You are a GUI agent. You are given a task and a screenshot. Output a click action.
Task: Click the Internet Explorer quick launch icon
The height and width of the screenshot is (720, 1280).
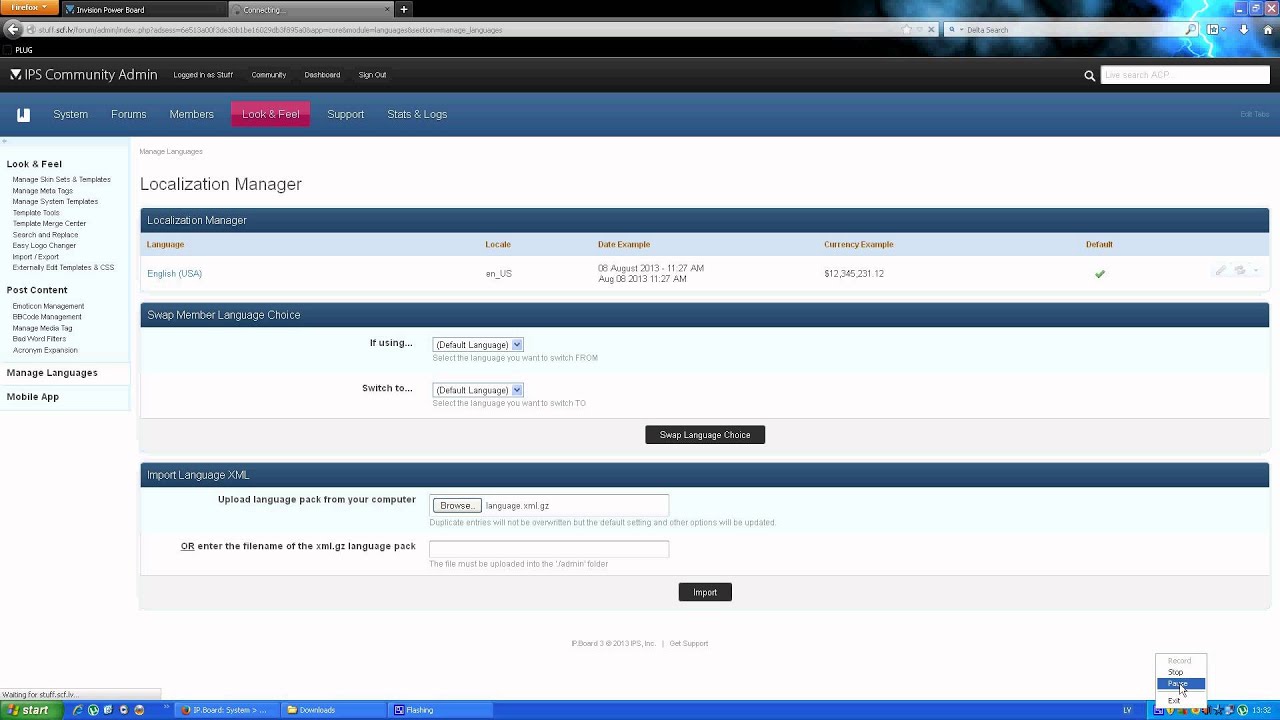click(78, 710)
